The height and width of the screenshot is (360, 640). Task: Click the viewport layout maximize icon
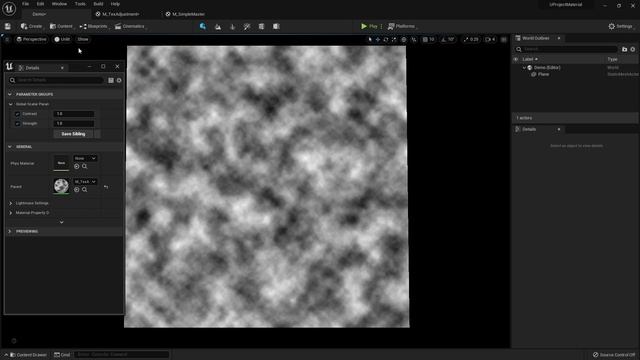click(x=504, y=40)
